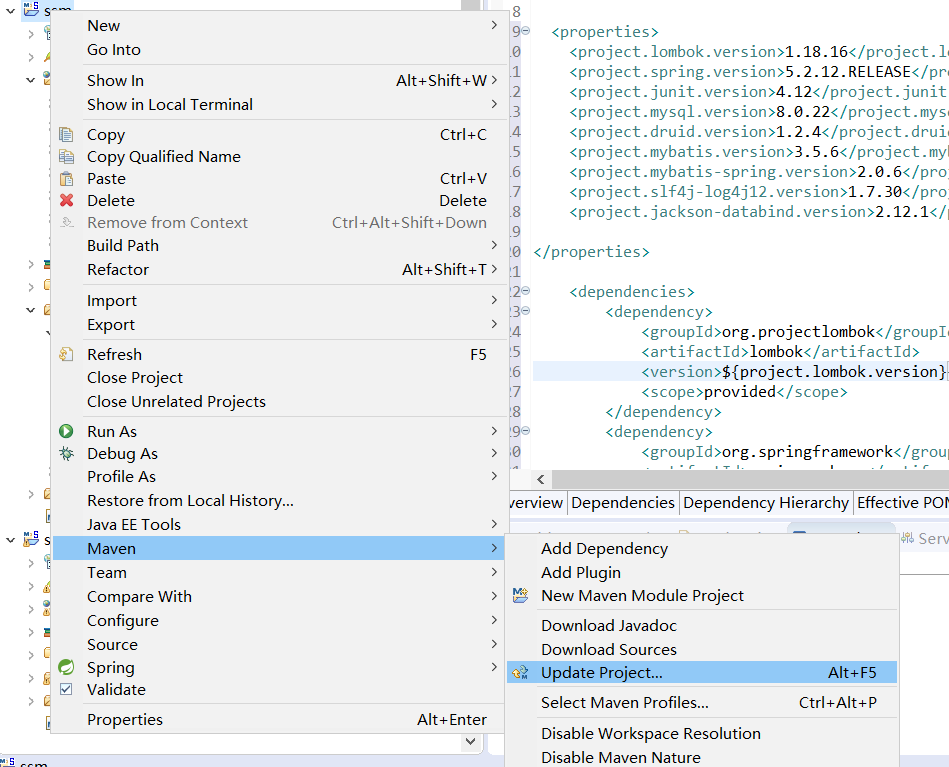949x767 pixels.
Task: Select Download Javadoc
Action: 702,625
